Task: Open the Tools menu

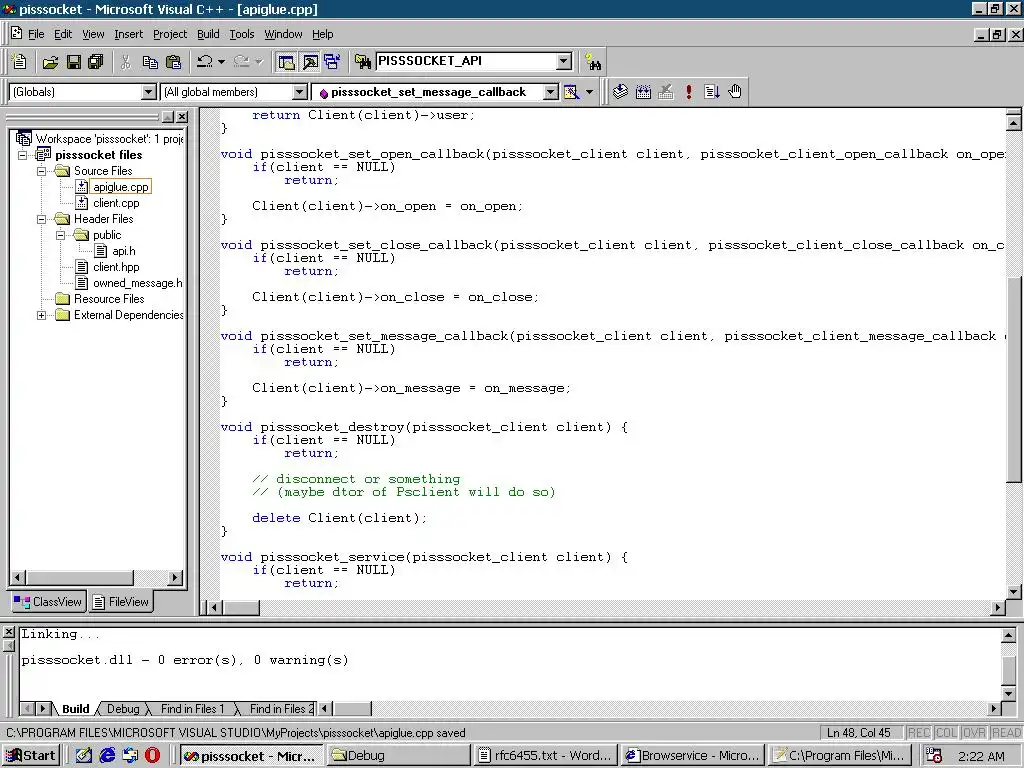Action: pos(242,34)
